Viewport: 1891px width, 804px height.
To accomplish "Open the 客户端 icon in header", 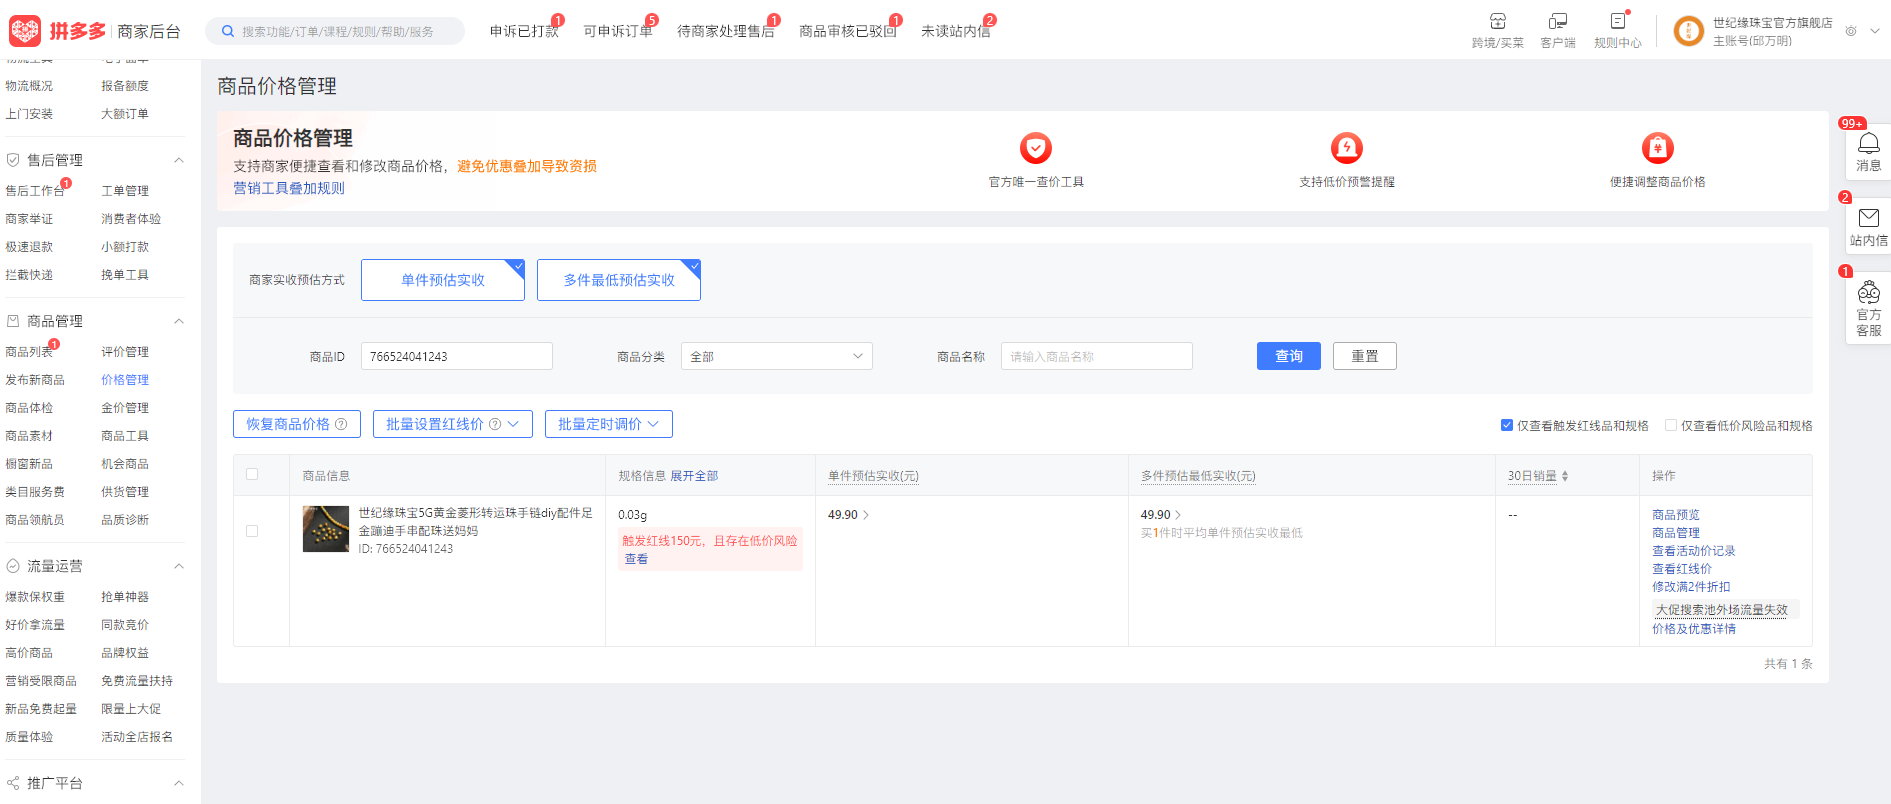I will tap(1557, 22).
